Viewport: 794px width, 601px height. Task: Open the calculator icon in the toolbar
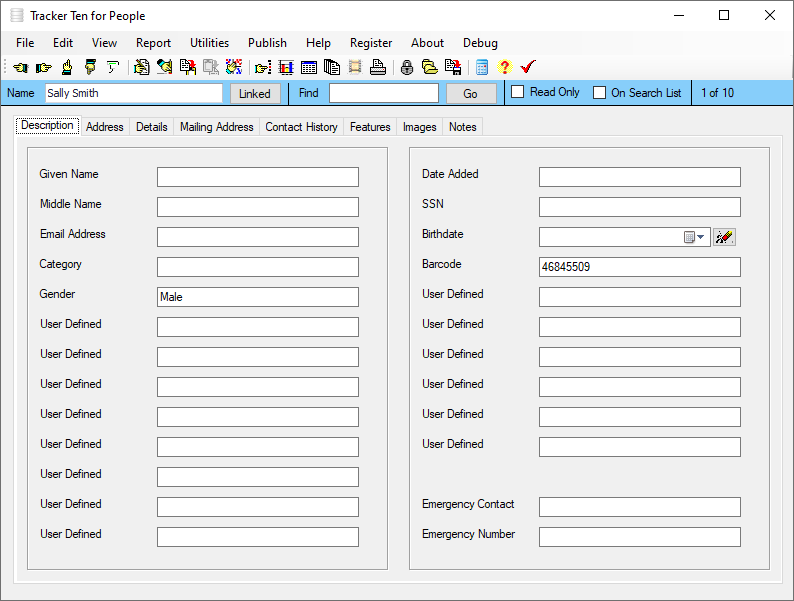tap(482, 68)
